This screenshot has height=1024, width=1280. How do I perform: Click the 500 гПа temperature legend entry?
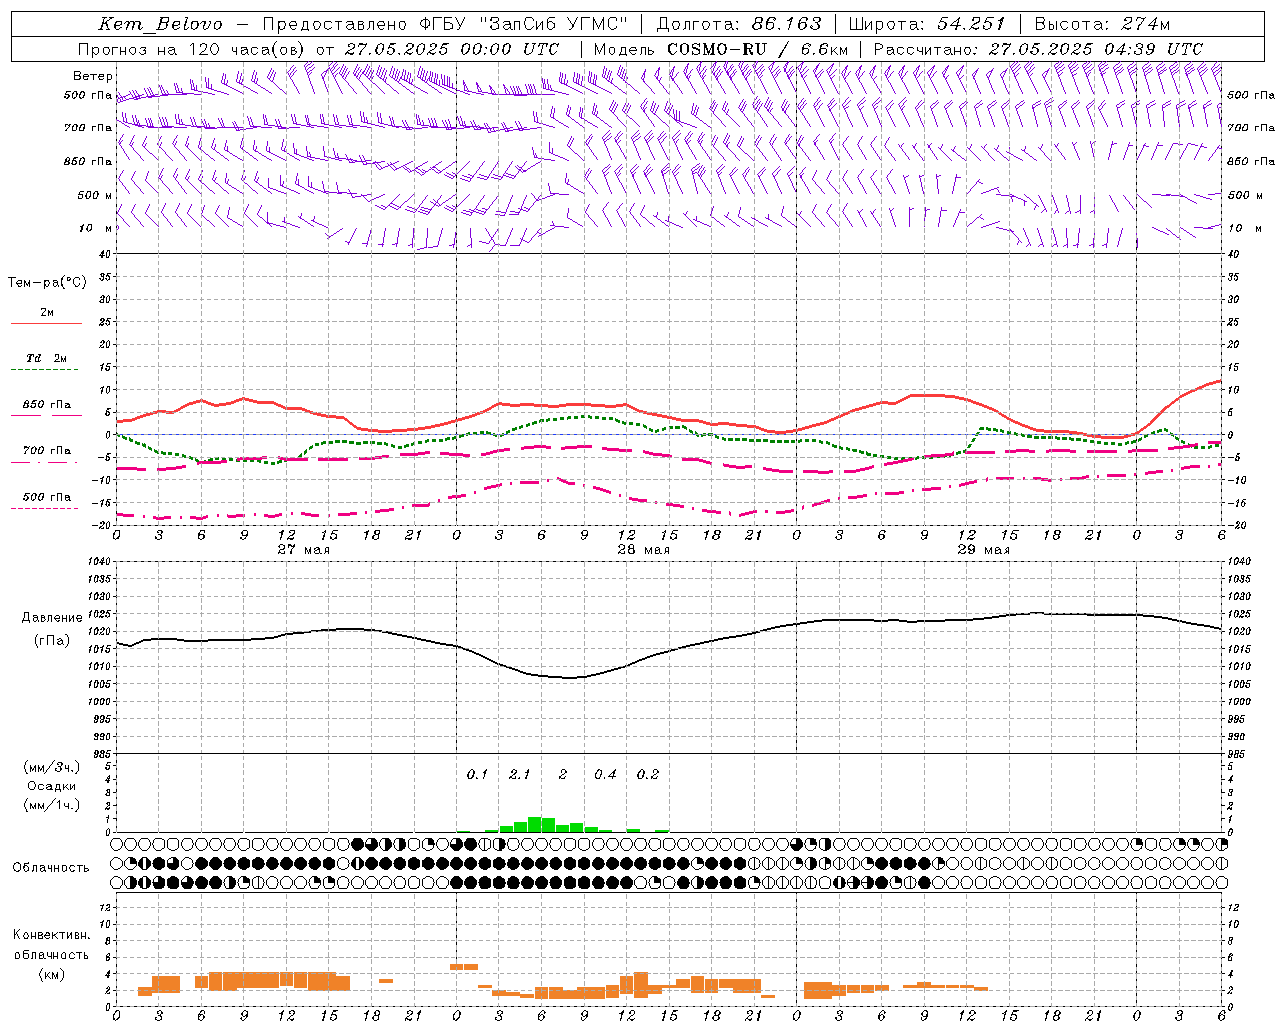47,497
